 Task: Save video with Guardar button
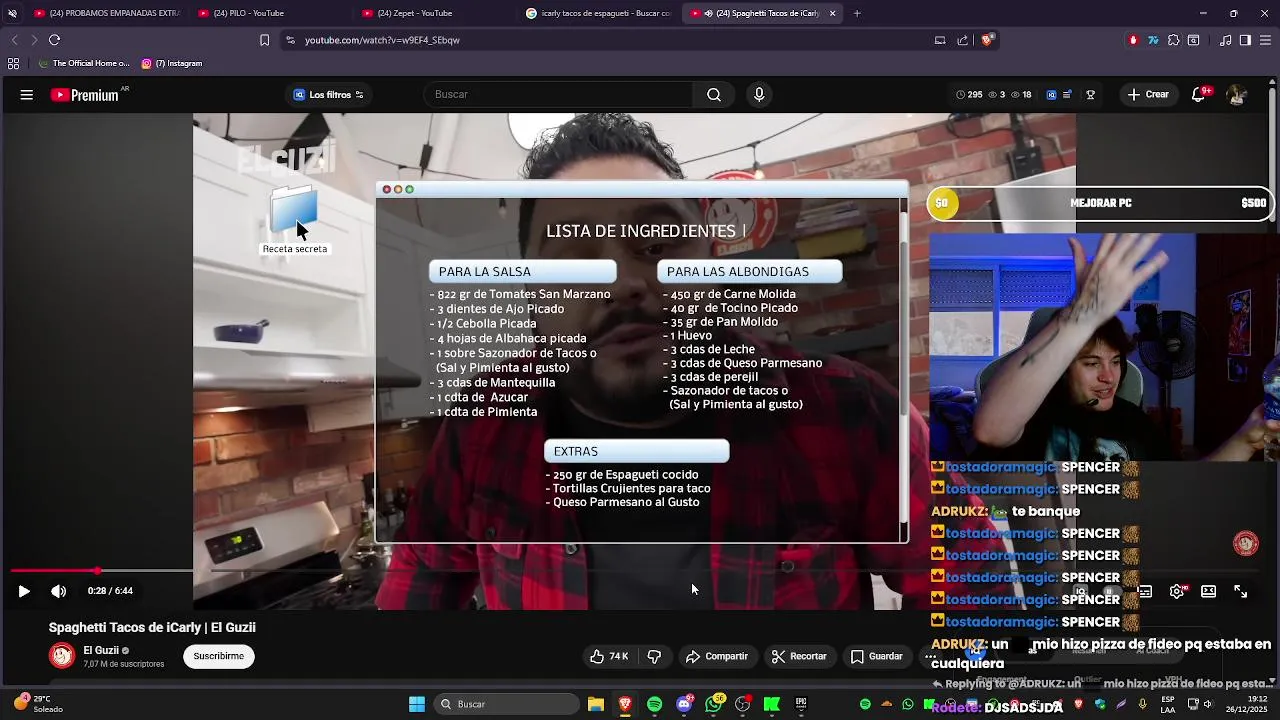pyautogui.click(x=876, y=656)
